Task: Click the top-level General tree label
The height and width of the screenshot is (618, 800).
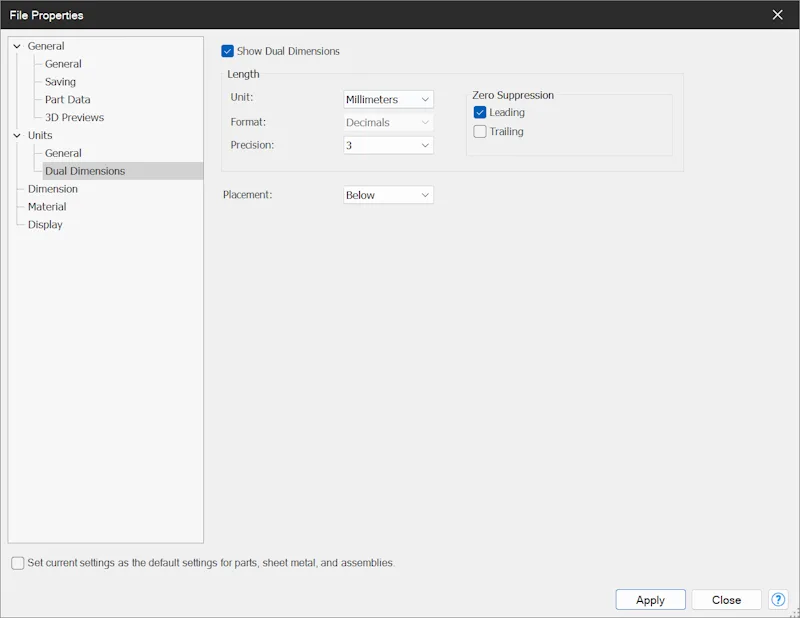Action: coord(46,46)
